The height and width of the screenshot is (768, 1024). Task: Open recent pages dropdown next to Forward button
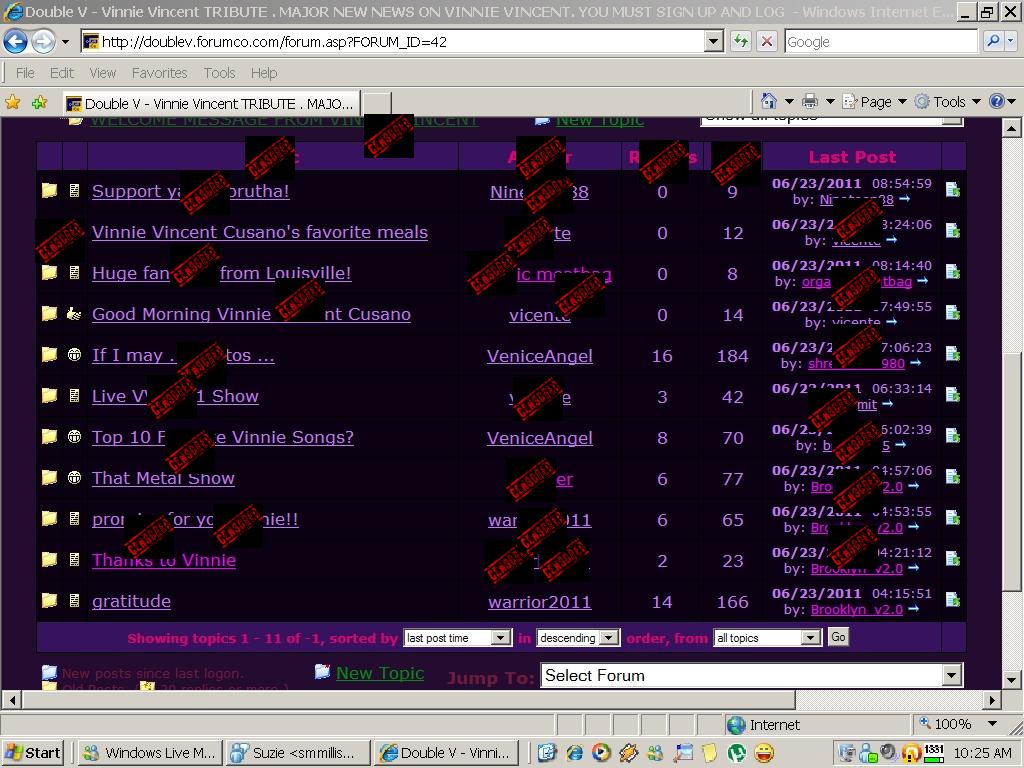[x=65, y=42]
